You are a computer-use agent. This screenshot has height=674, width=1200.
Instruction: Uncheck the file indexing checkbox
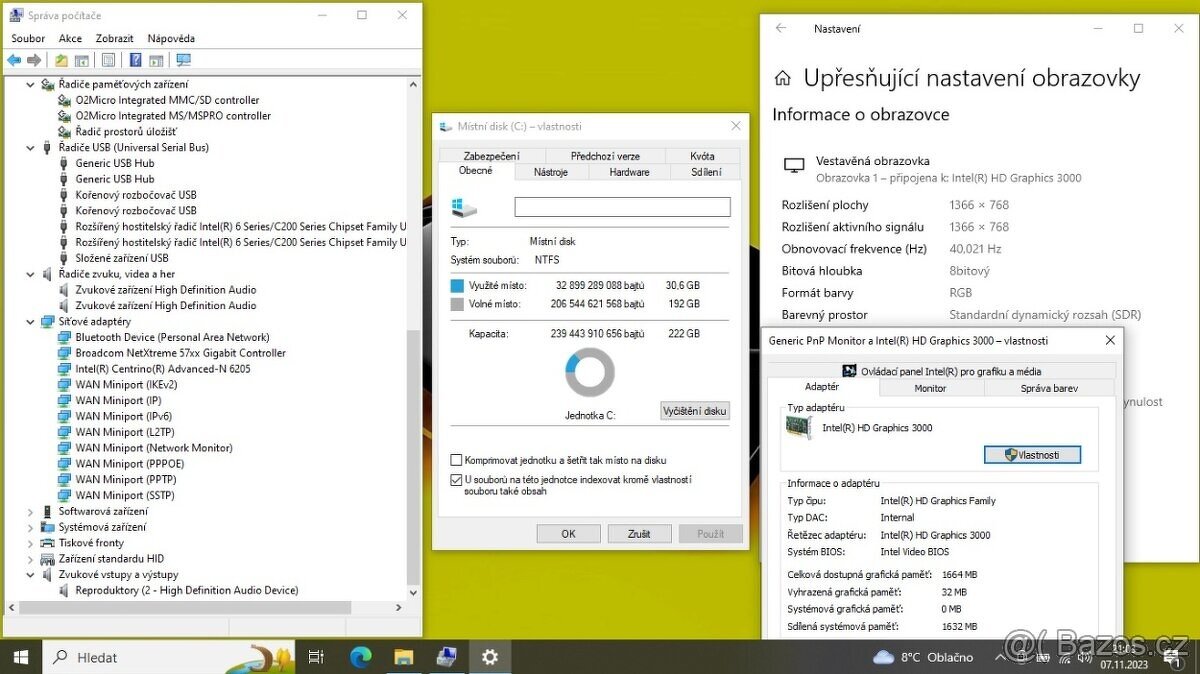click(455, 479)
